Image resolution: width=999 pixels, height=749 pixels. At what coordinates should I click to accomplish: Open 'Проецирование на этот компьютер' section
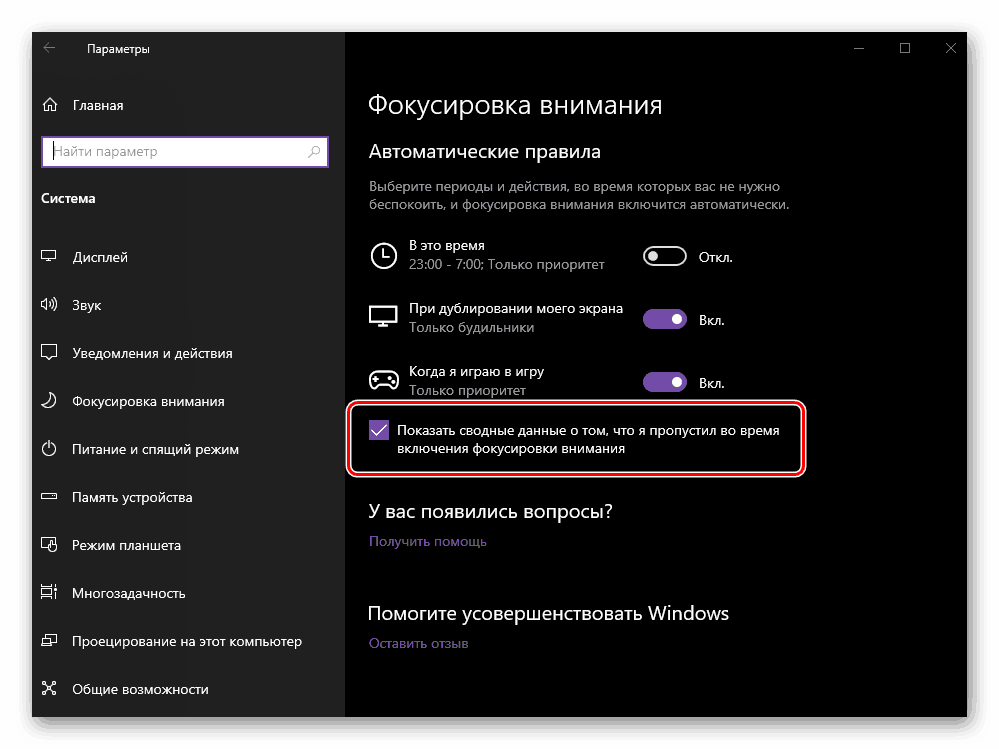(x=186, y=641)
